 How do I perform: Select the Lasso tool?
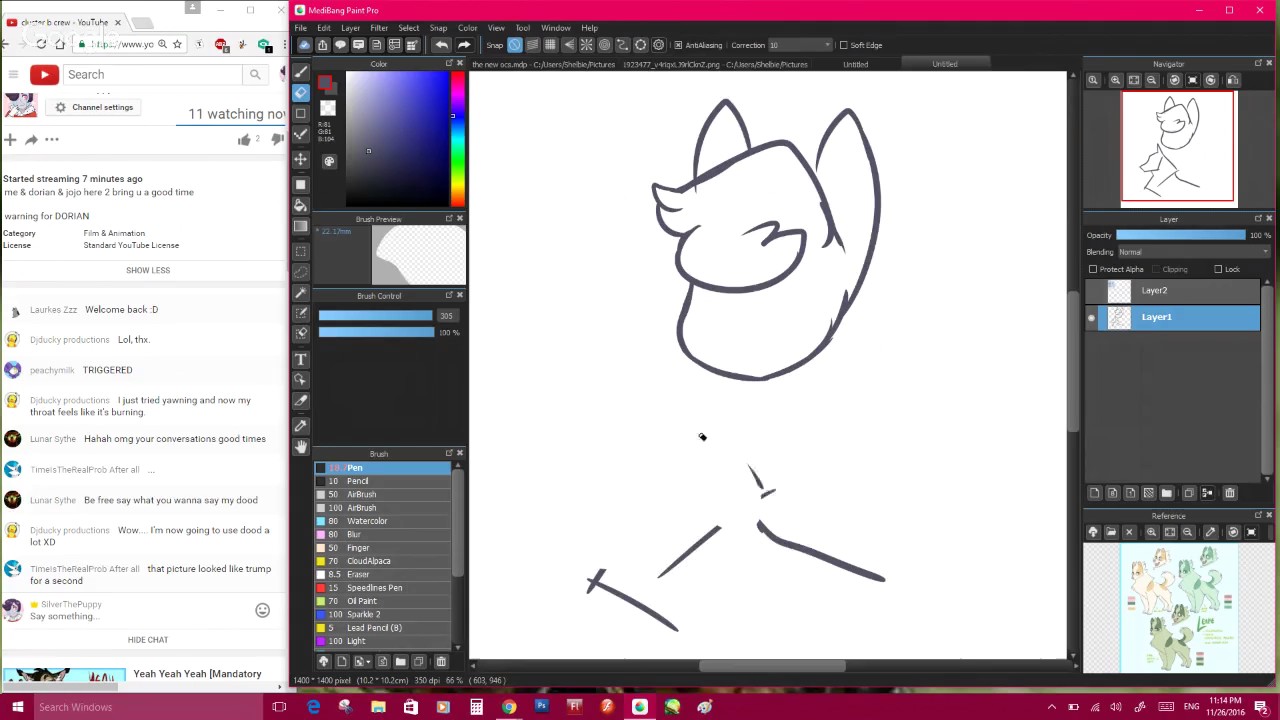300,271
